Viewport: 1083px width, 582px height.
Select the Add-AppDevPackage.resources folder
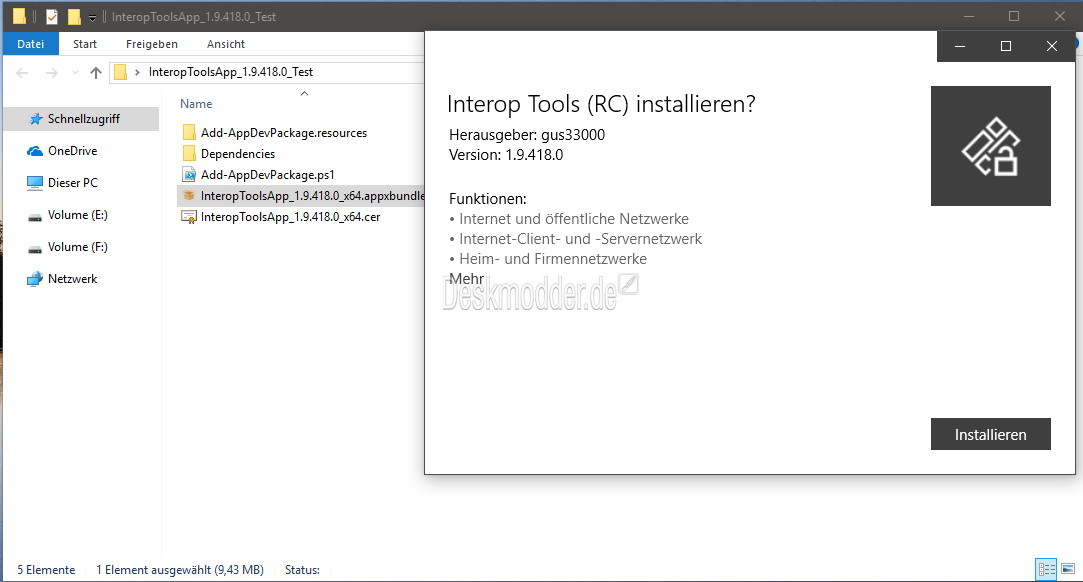point(276,133)
